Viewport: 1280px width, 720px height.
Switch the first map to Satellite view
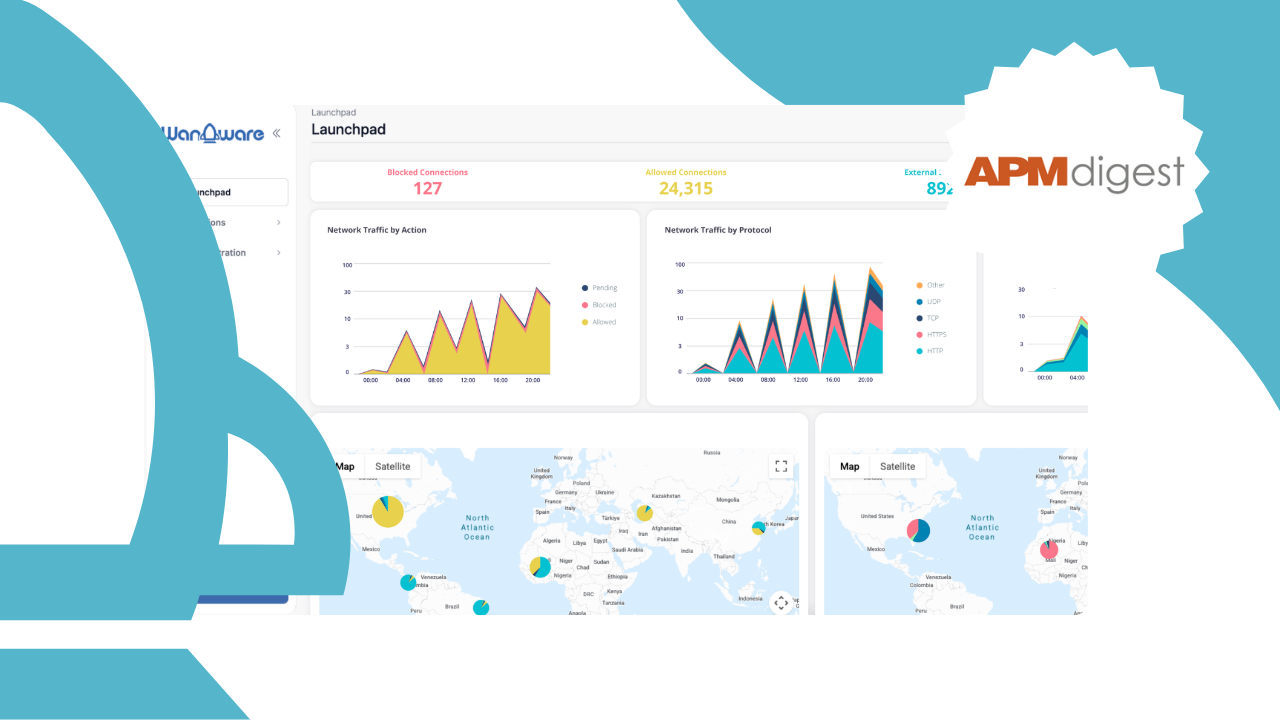point(392,466)
